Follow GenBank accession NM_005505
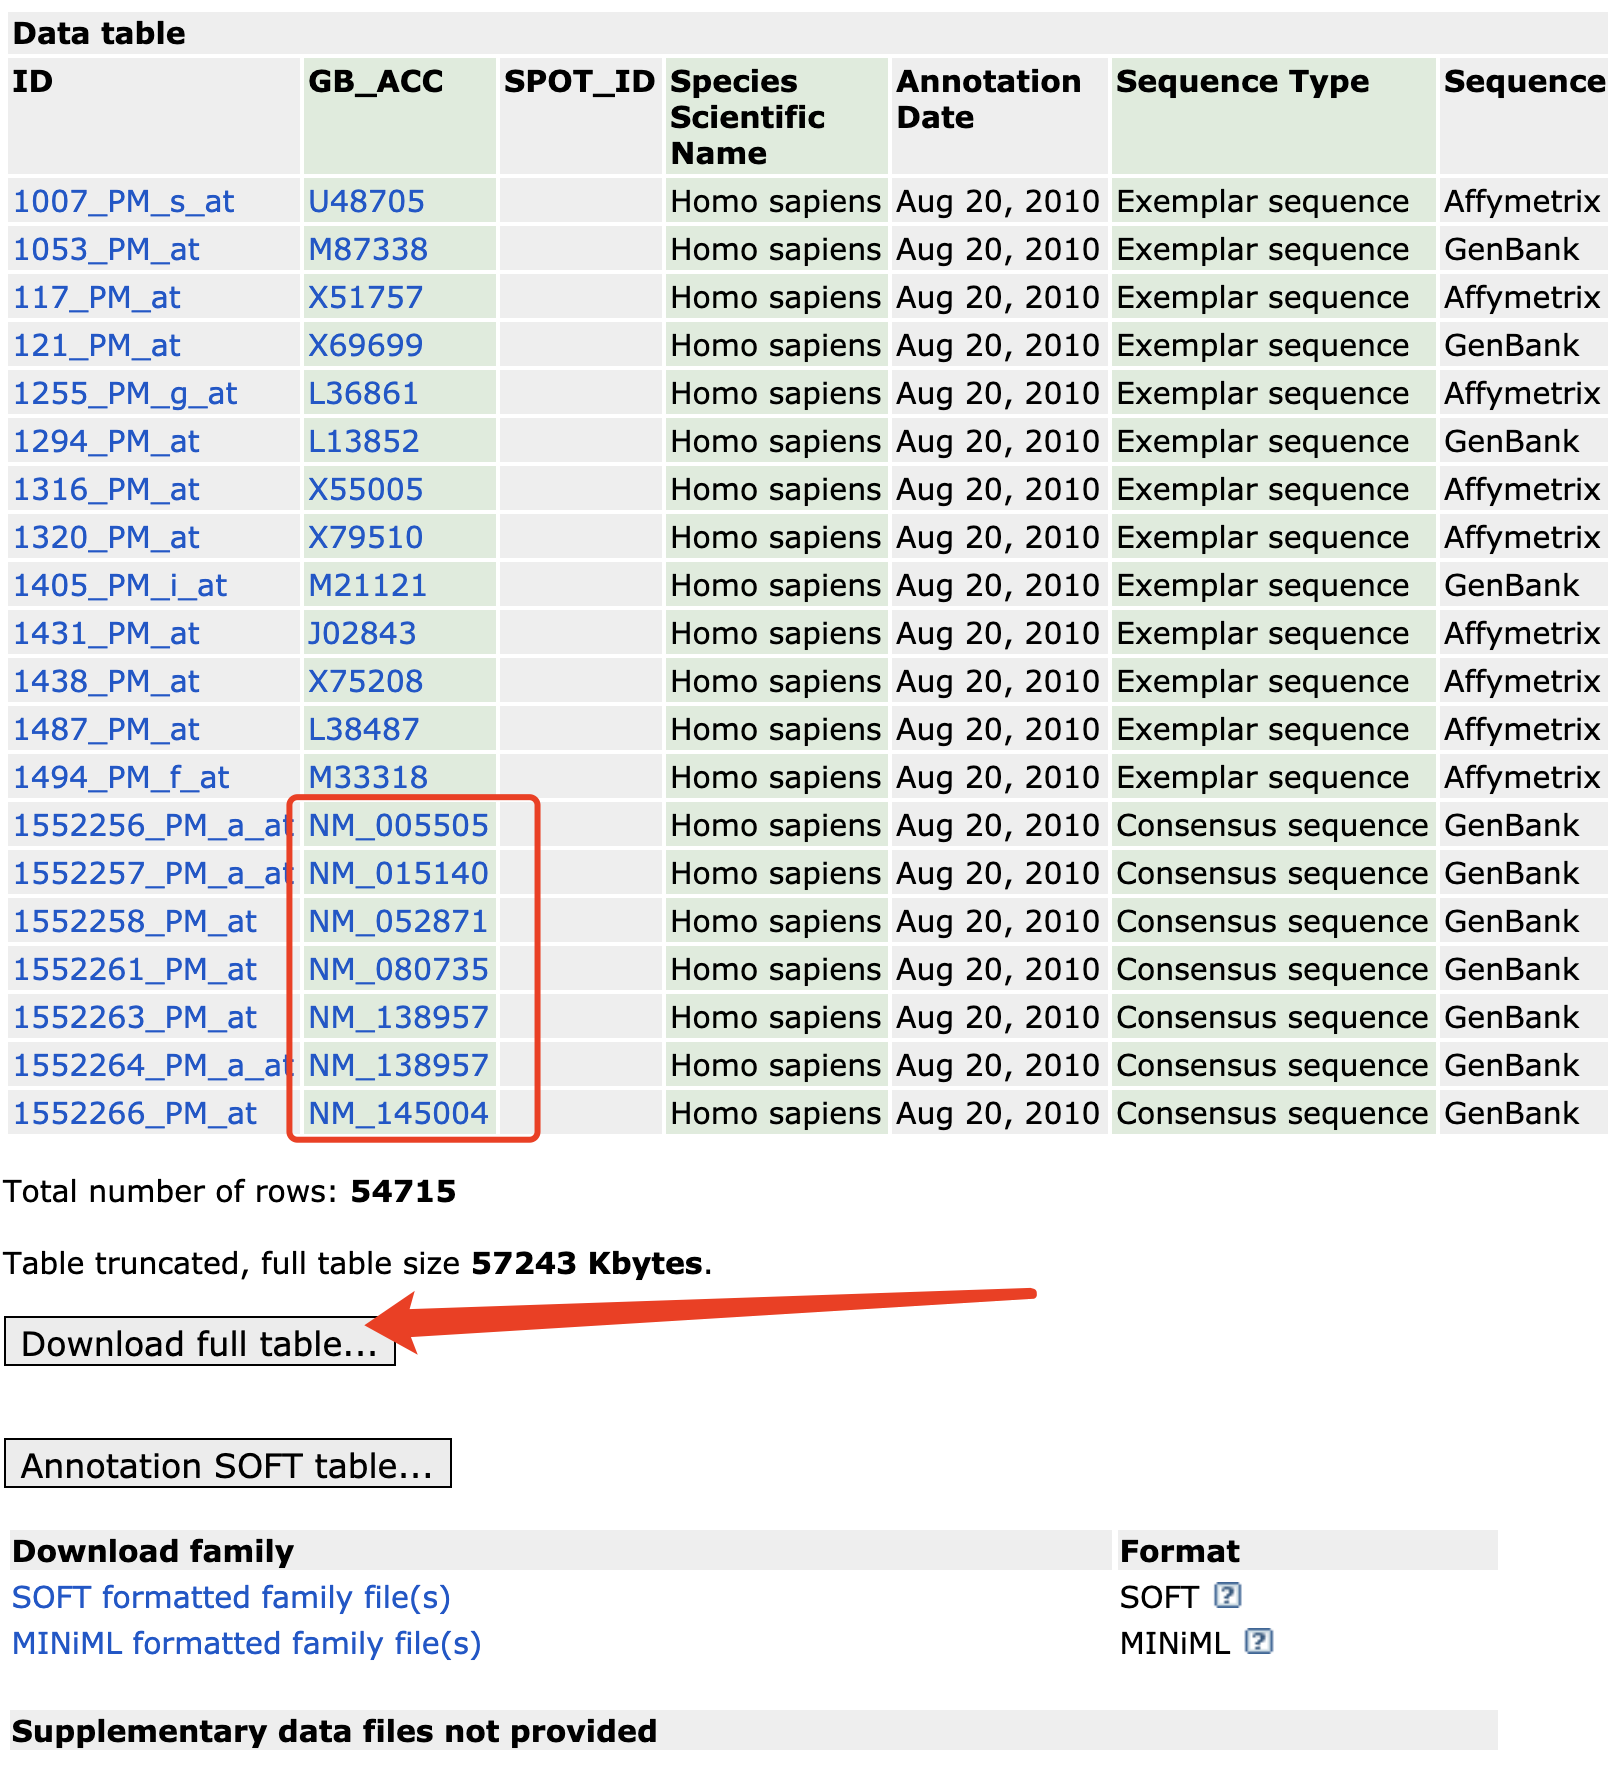 [398, 826]
